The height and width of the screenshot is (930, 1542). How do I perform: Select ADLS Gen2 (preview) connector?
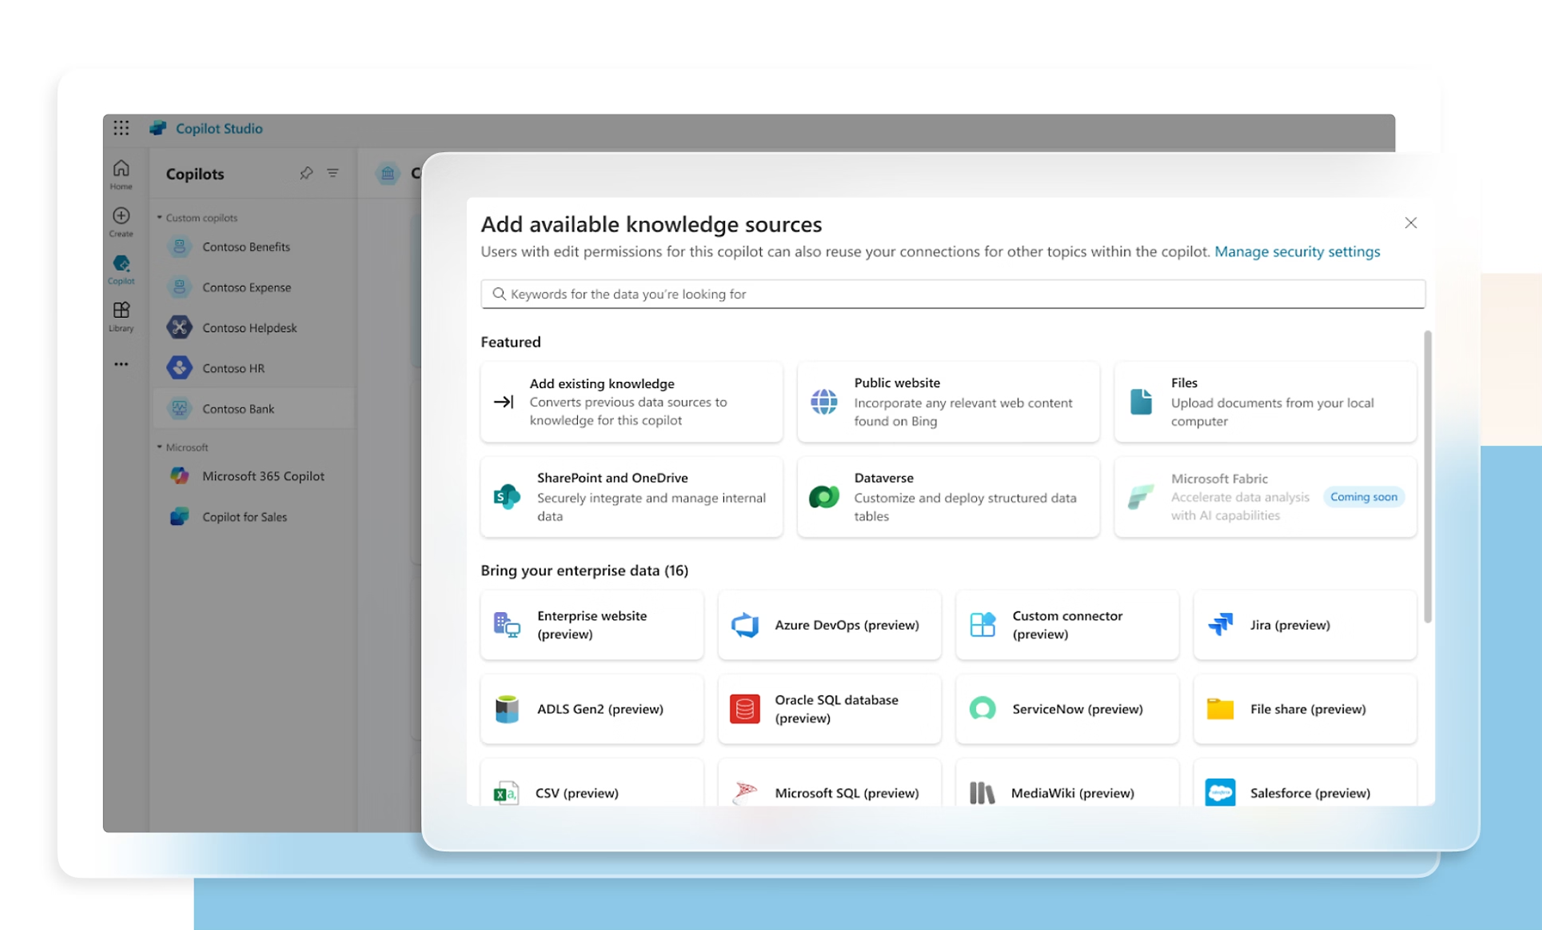592,709
